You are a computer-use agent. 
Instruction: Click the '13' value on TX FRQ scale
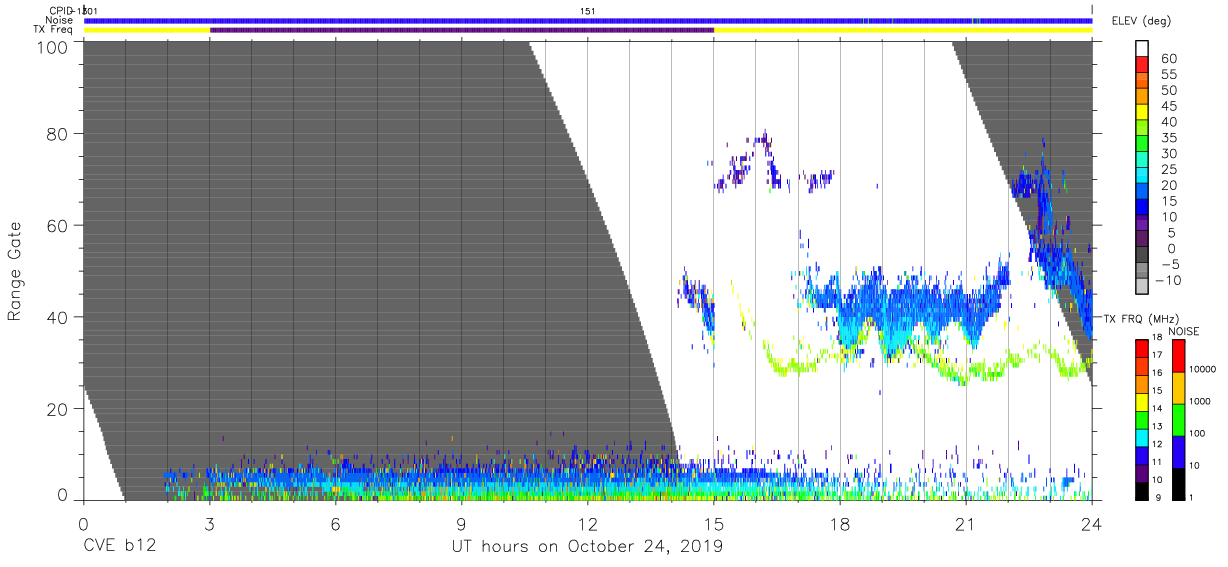[x=1157, y=427]
